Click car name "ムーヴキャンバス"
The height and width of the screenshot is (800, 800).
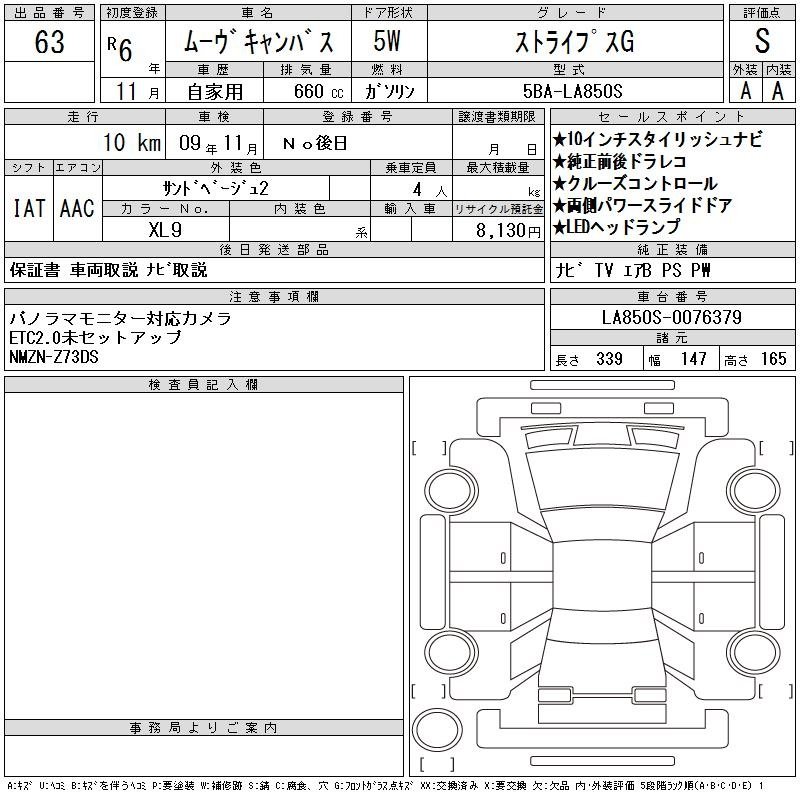click(258, 41)
